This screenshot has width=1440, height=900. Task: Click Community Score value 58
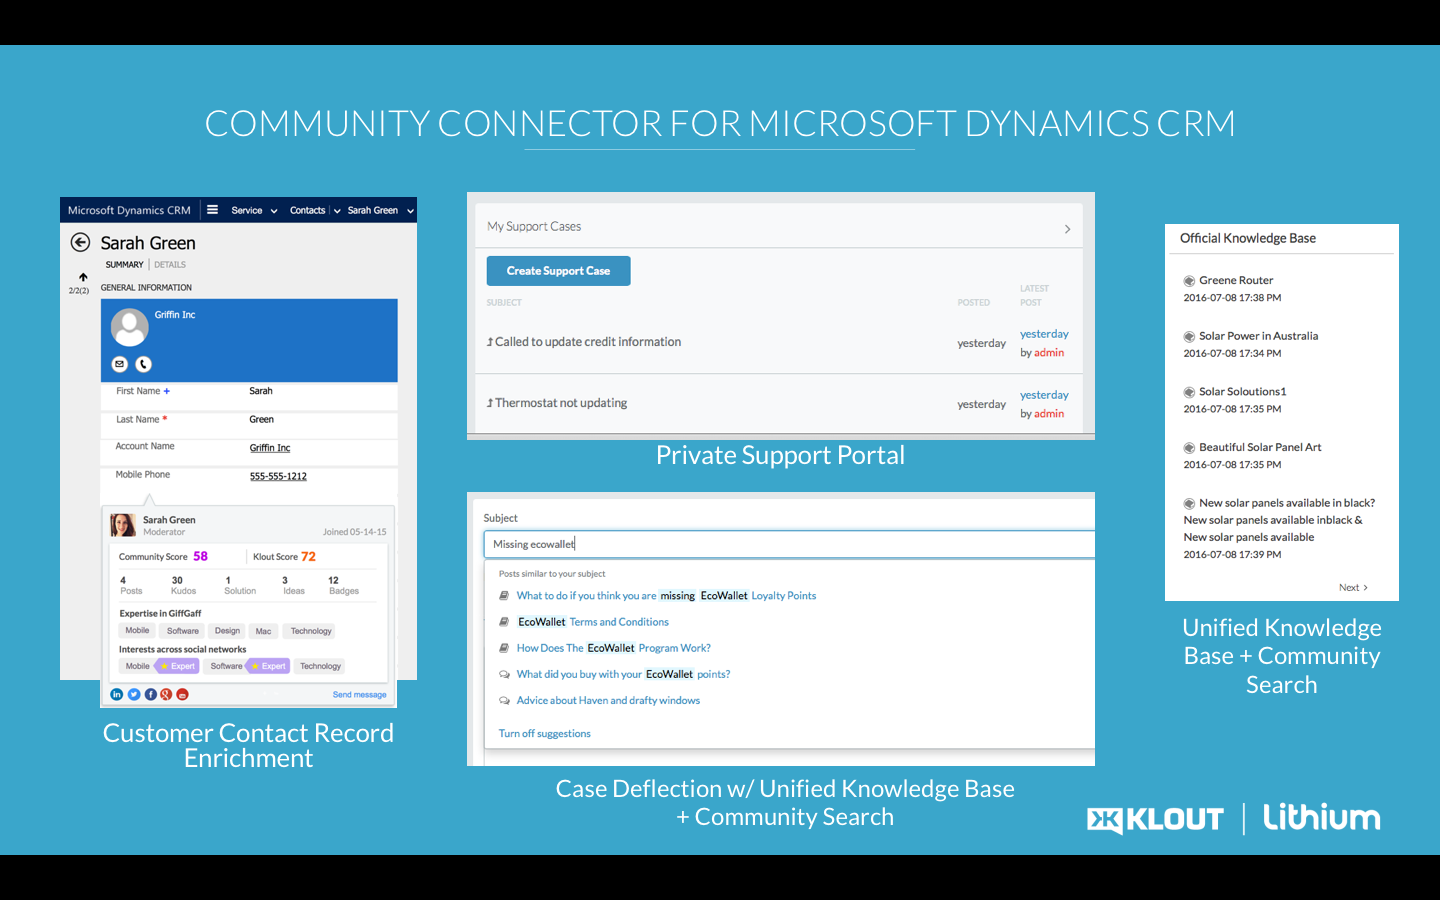click(x=200, y=557)
